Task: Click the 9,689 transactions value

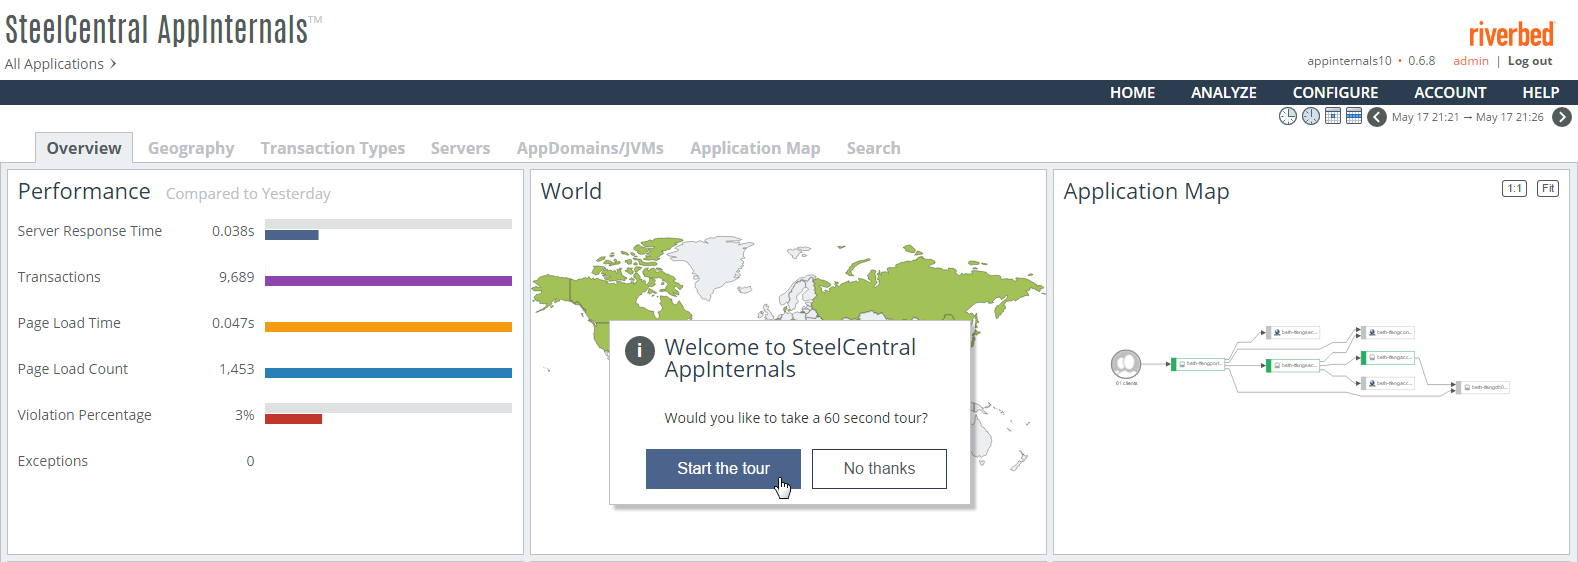Action: (x=237, y=277)
